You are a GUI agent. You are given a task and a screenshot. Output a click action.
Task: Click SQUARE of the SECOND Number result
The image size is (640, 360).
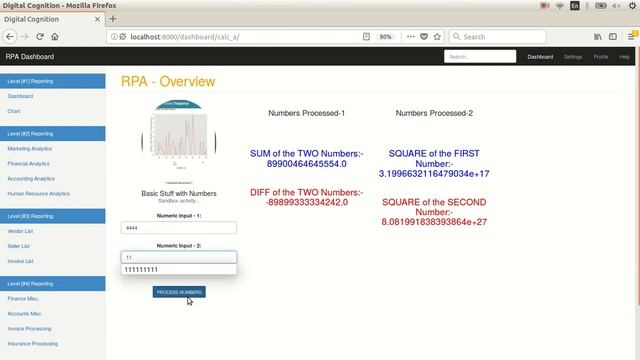pyautogui.click(x=434, y=212)
